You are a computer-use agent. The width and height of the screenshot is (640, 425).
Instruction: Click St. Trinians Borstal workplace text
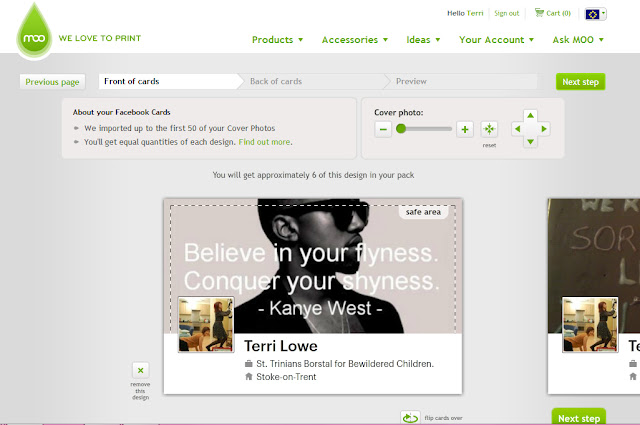345,364
